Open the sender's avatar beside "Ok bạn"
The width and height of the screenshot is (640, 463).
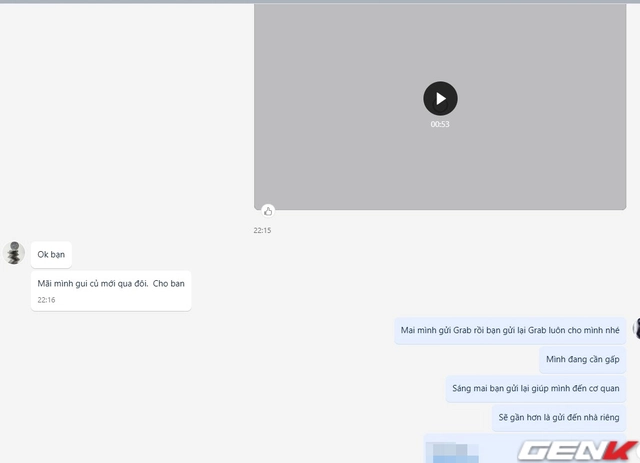14,253
